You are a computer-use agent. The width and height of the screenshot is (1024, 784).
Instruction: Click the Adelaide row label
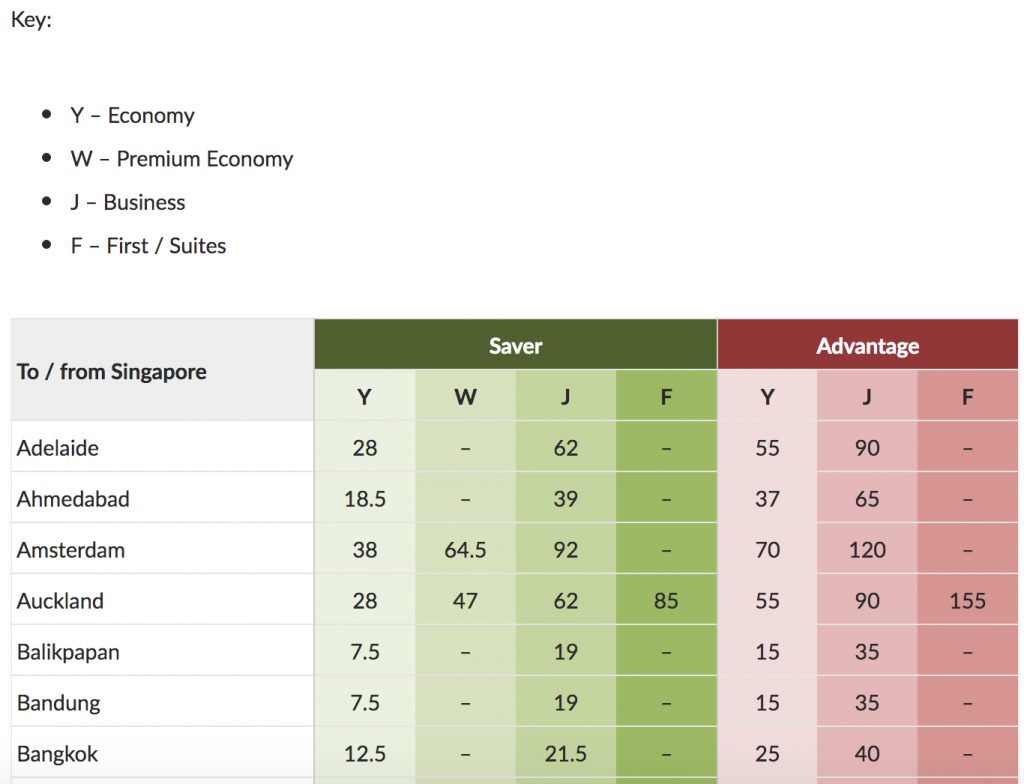[58, 448]
